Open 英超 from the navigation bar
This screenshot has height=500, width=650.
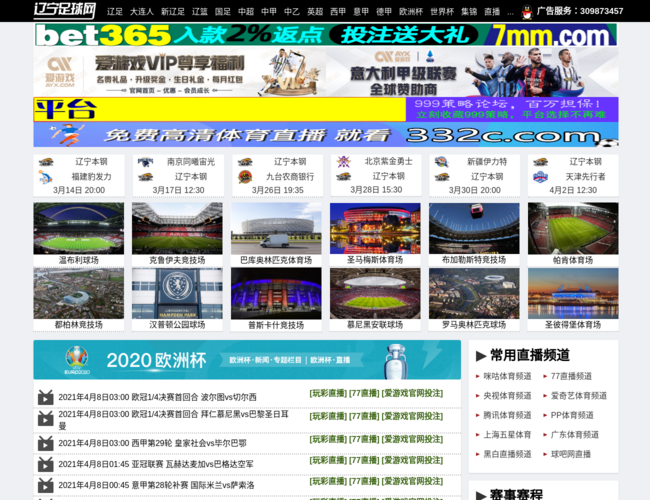[315, 12]
